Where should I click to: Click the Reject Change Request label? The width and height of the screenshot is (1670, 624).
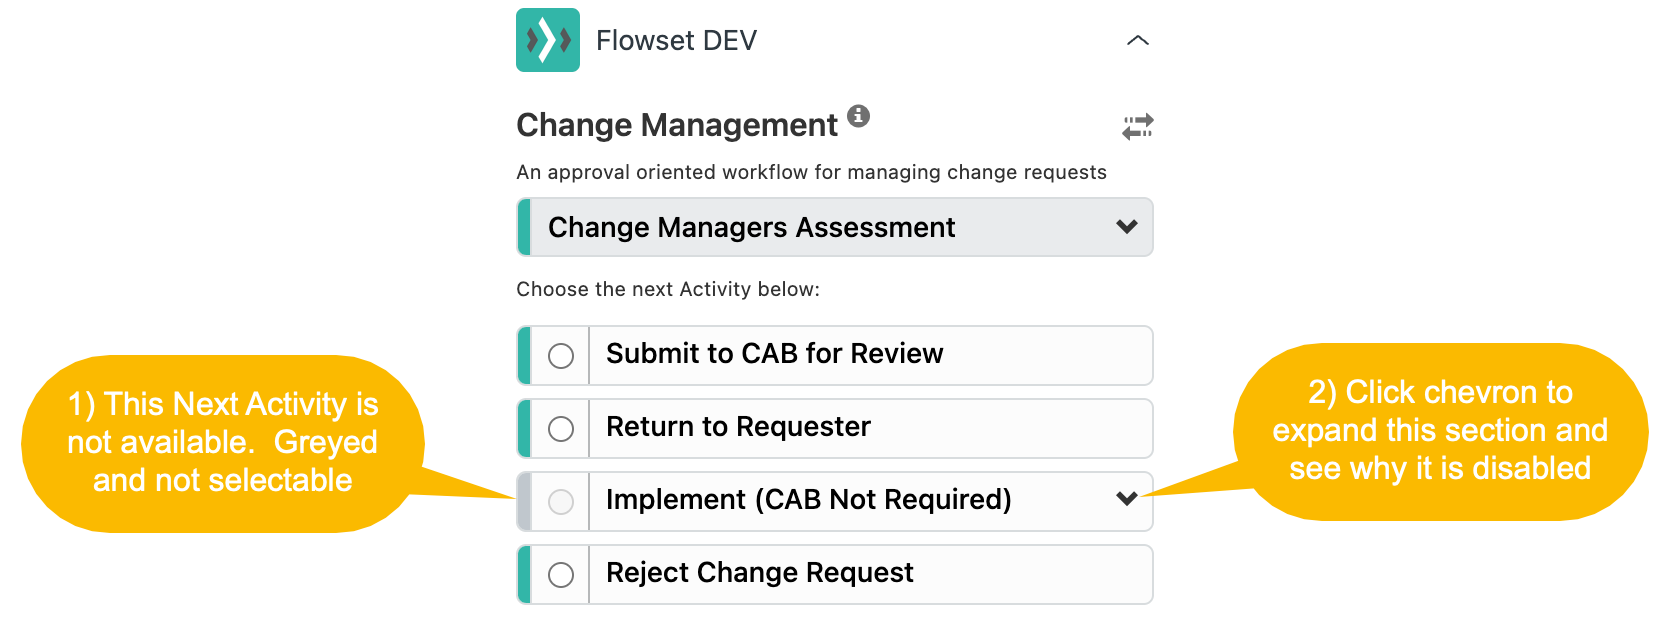click(x=760, y=572)
